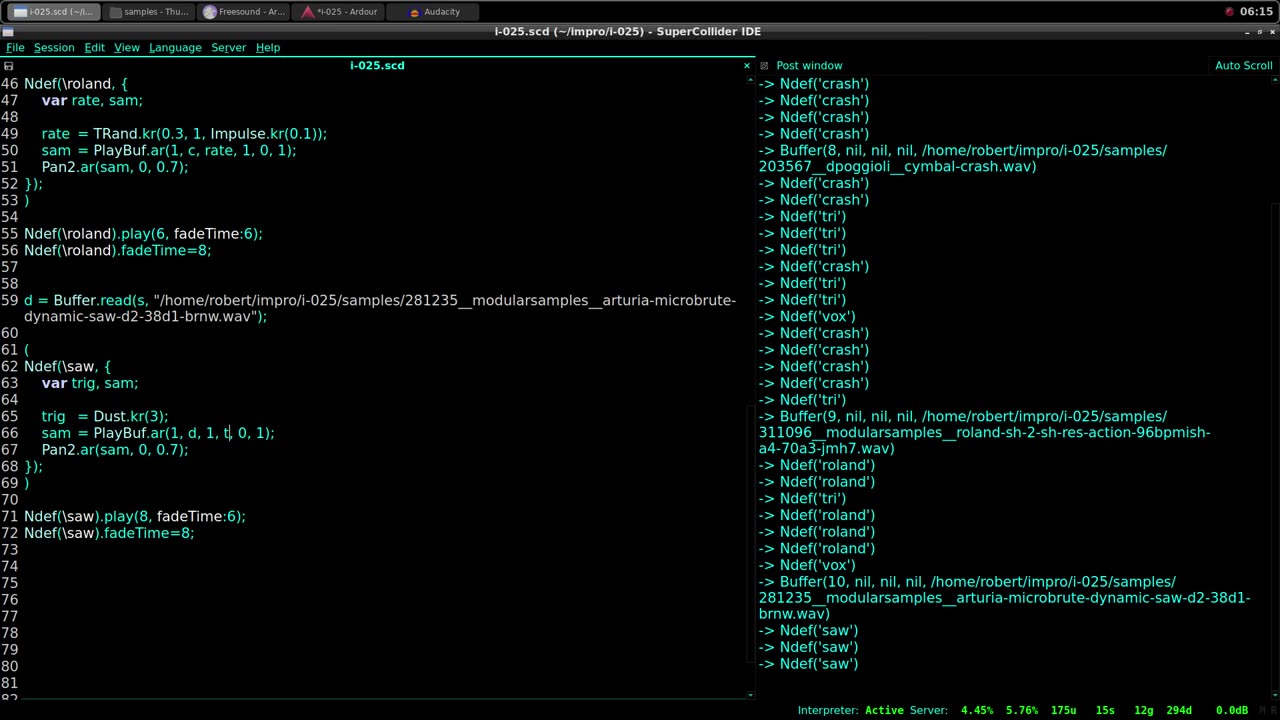Switch to the Audacity taskbar window

pos(433,12)
